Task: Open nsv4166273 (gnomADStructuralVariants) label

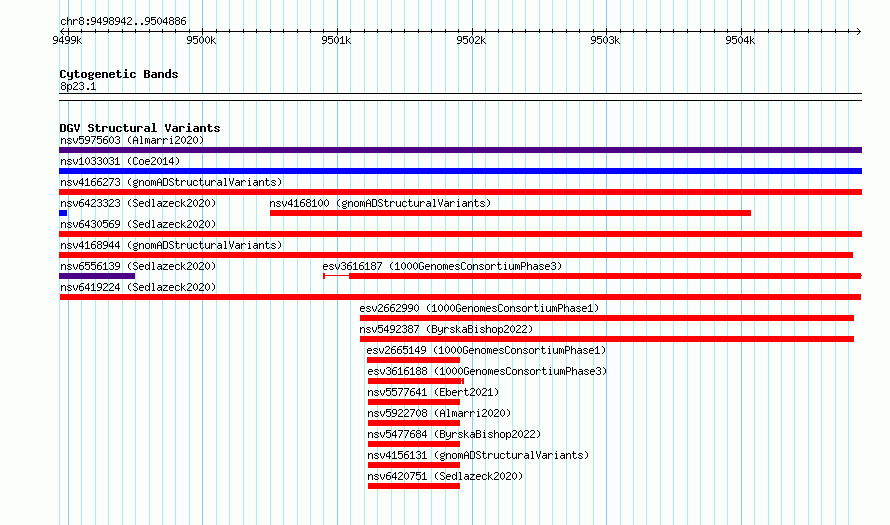Action: pyautogui.click(x=171, y=182)
